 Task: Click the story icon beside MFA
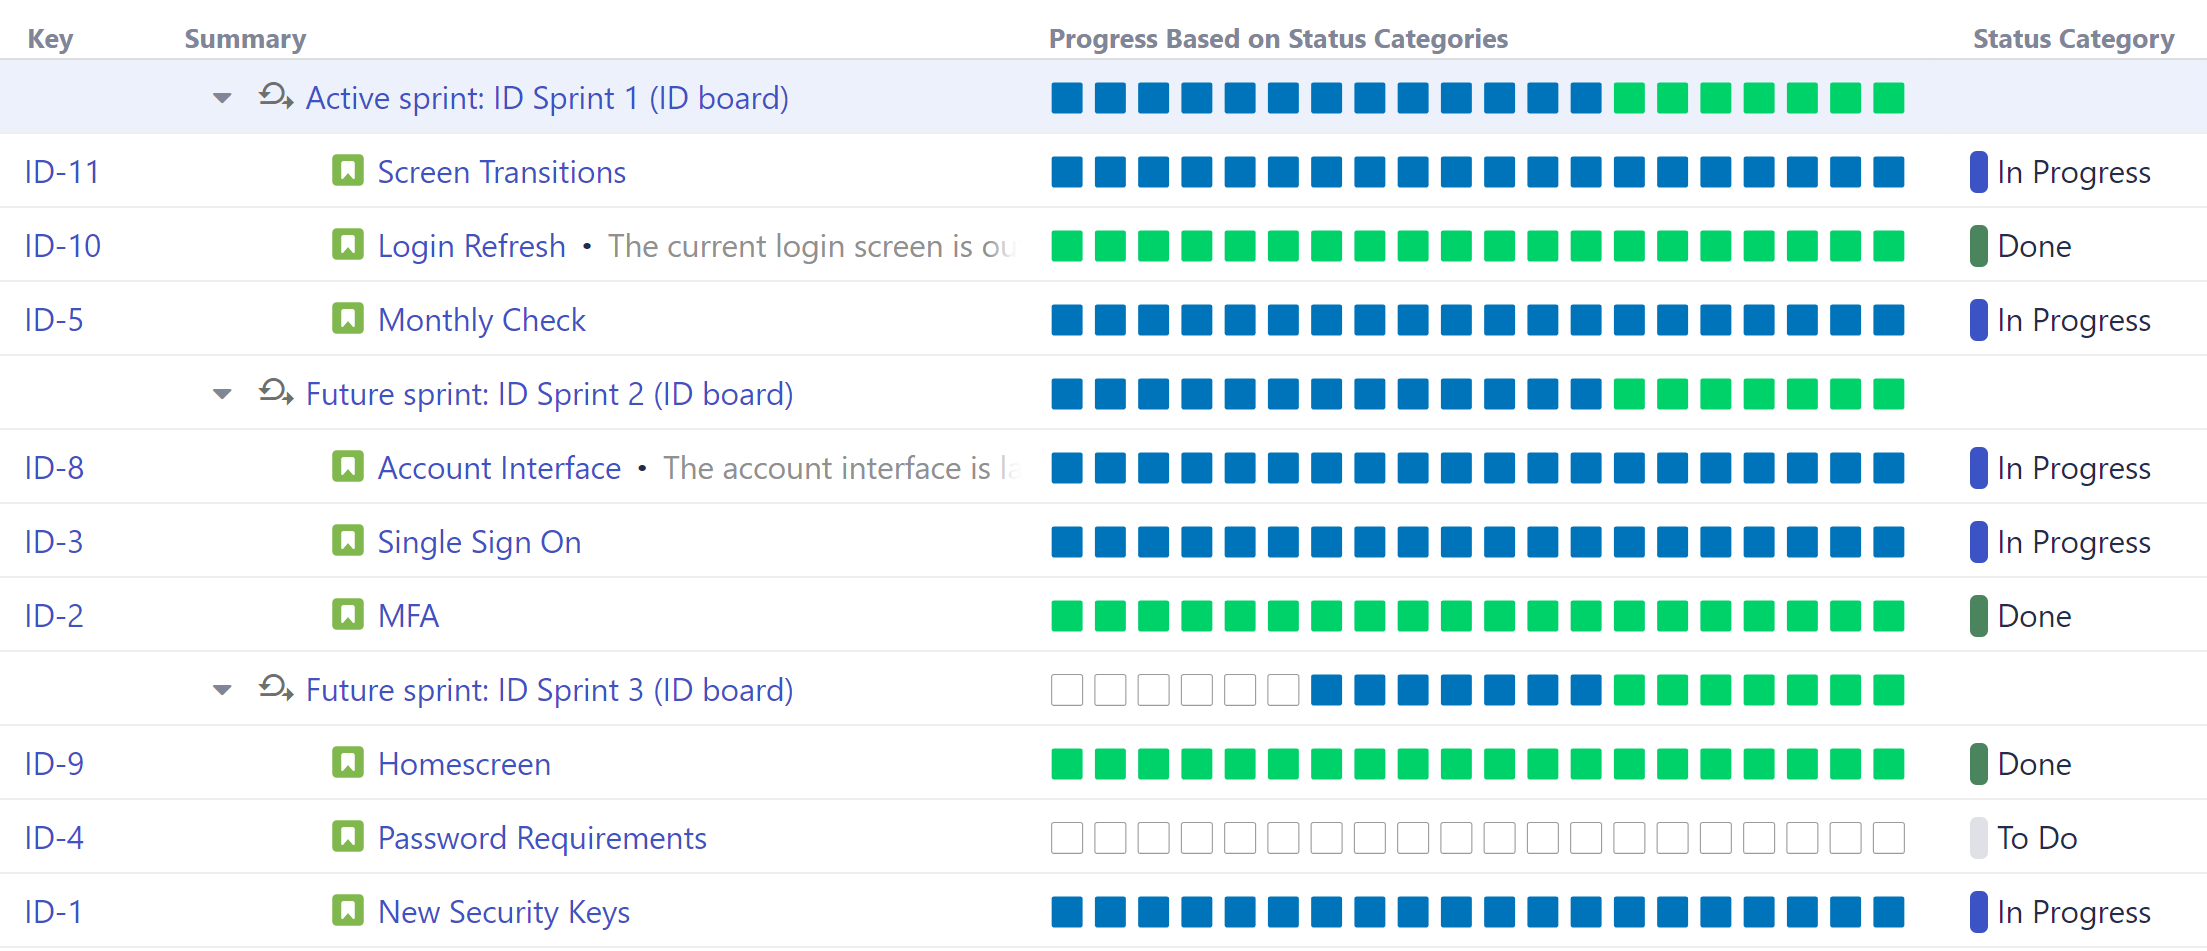coord(347,615)
